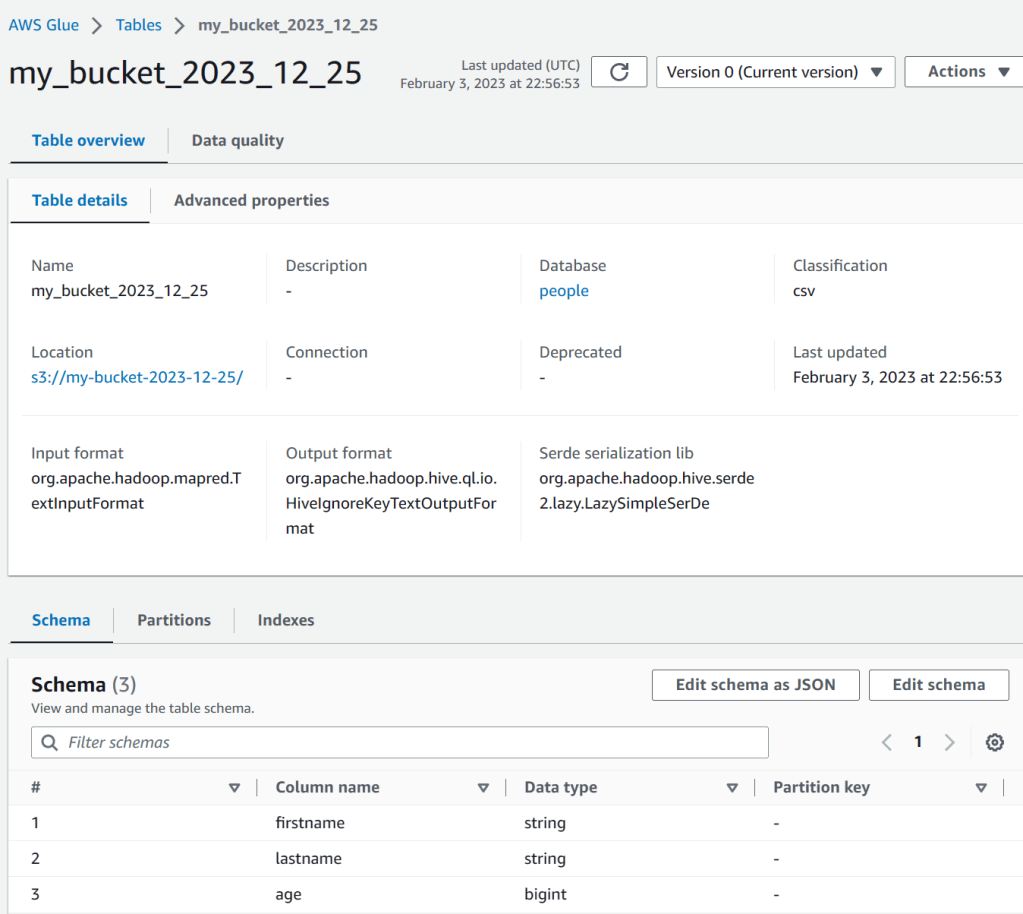Expand the Actions dropdown menu
The width and height of the screenshot is (1023, 914).
pyautogui.click(x=963, y=72)
